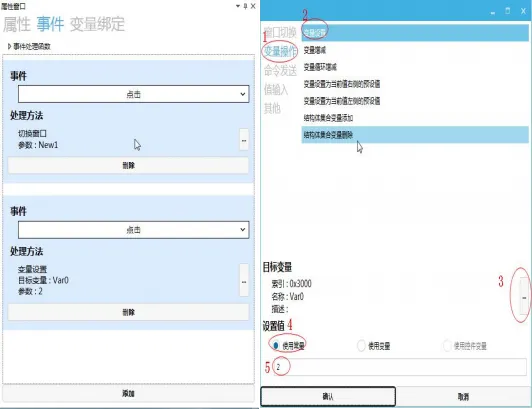This screenshot has height=409, width=532.
Task: Focus the set-value input containing 2
Action: pos(400,367)
